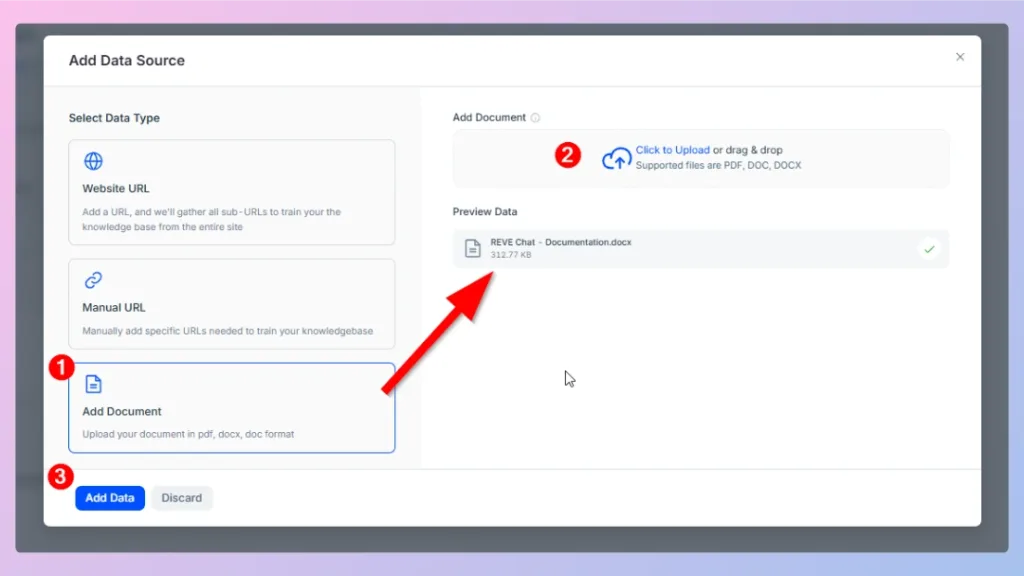Image resolution: width=1024 pixels, height=576 pixels.
Task: Choose the Add Document data type card
Action: tap(232, 408)
